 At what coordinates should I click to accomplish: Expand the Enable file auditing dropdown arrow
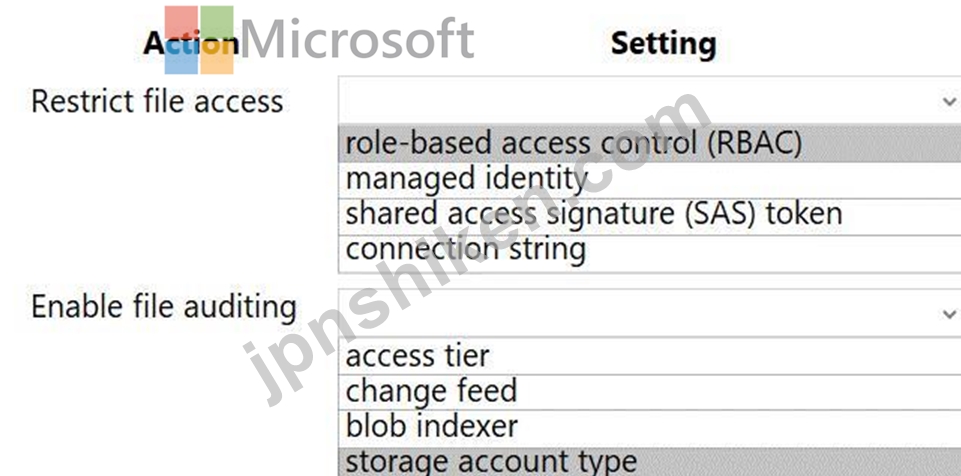(949, 314)
